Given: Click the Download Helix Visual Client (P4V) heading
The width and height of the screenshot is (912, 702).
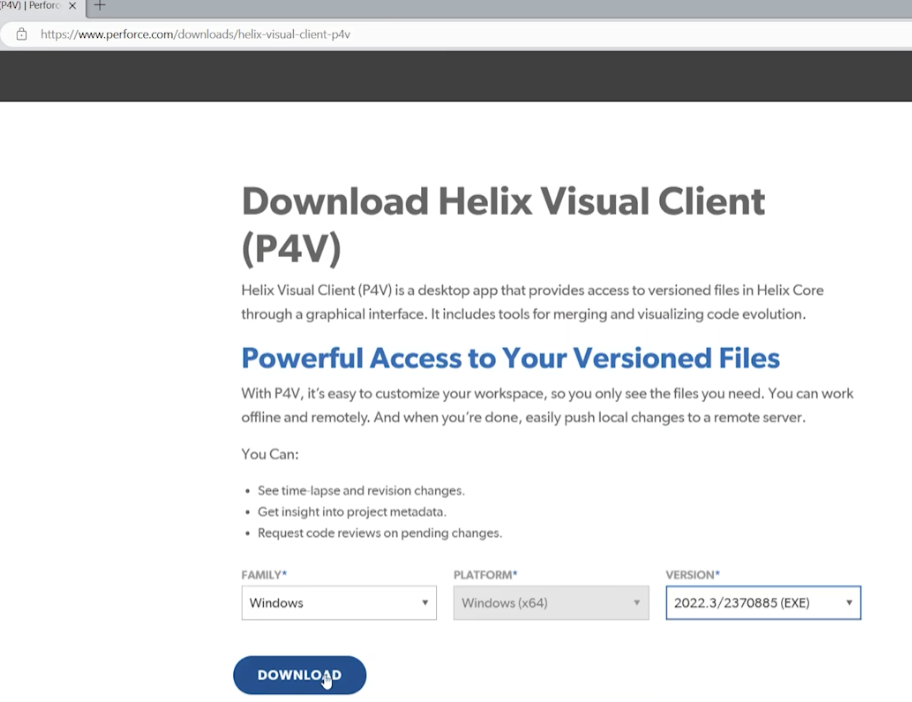Looking at the screenshot, I should 503,225.
